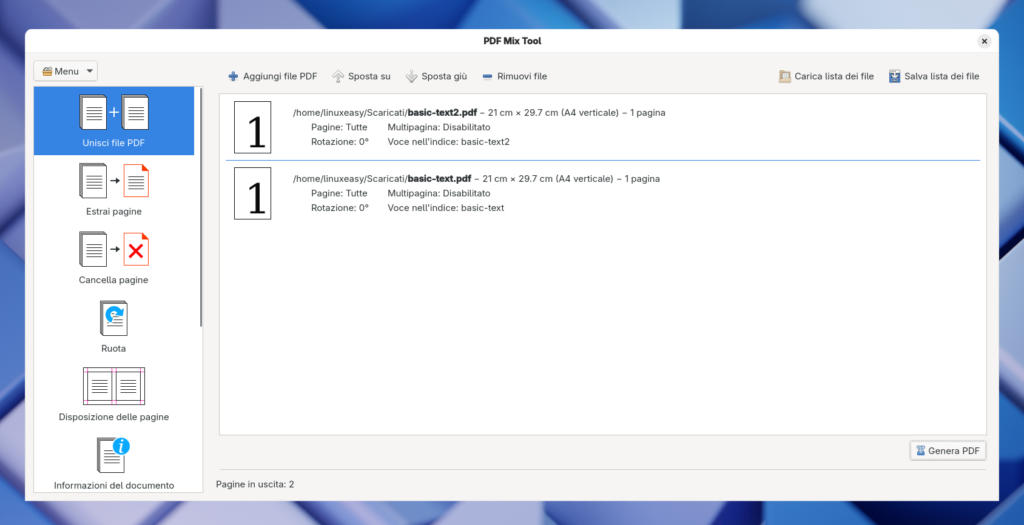1024x525 pixels.
Task: Close the PDF Mix Tool window
Action: [x=984, y=41]
